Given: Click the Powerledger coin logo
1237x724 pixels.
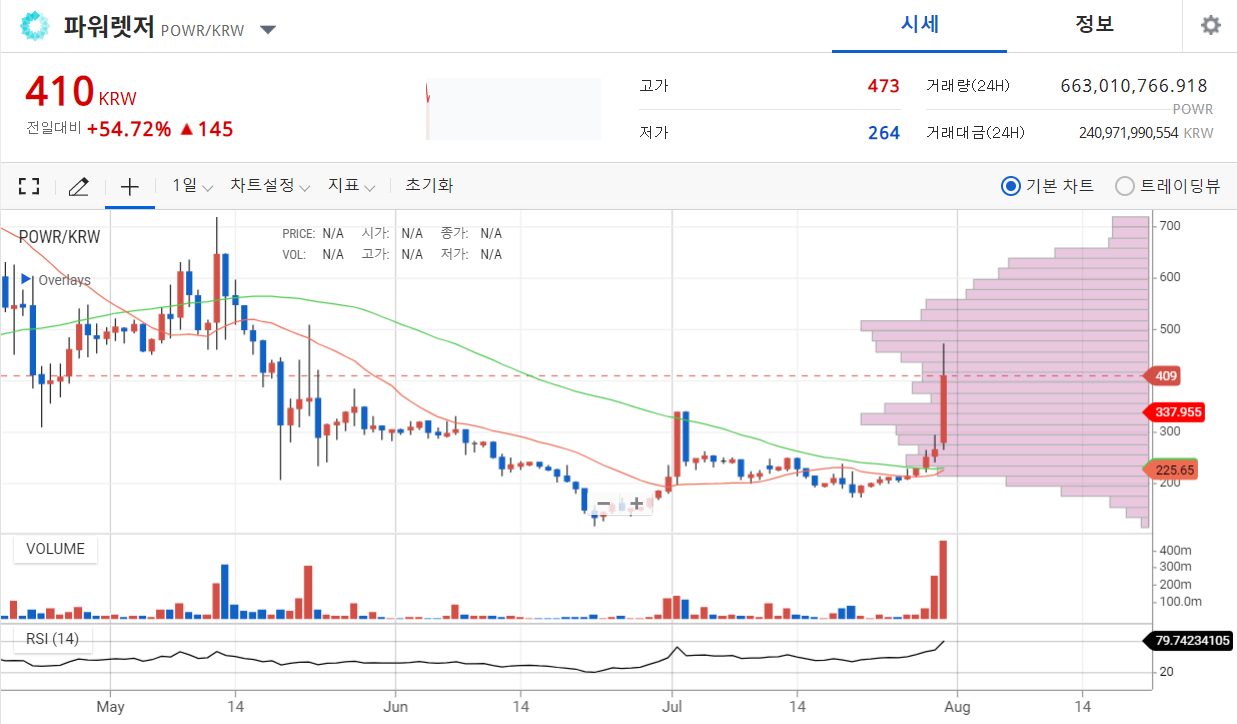Looking at the screenshot, I should pos(35,26).
